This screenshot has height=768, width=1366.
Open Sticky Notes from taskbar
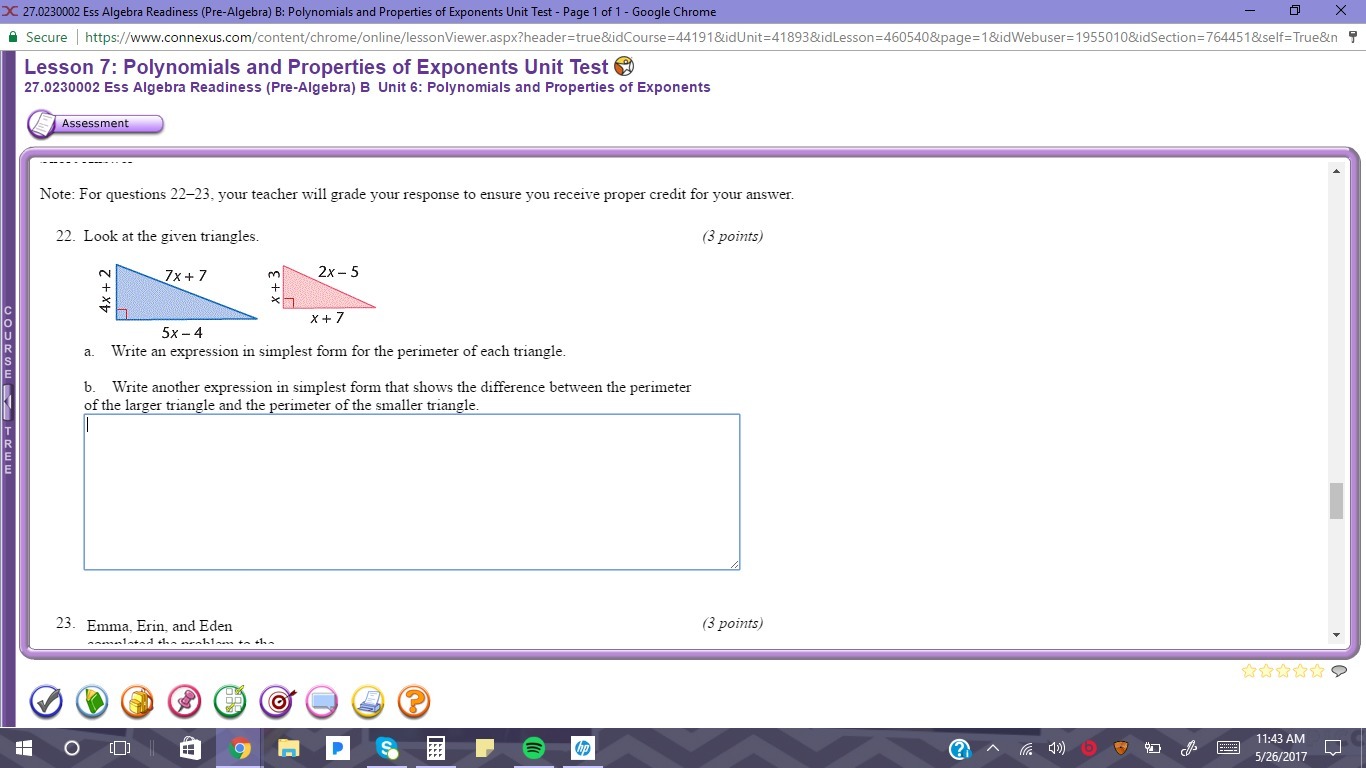pyautogui.click(x=484, y=748)
